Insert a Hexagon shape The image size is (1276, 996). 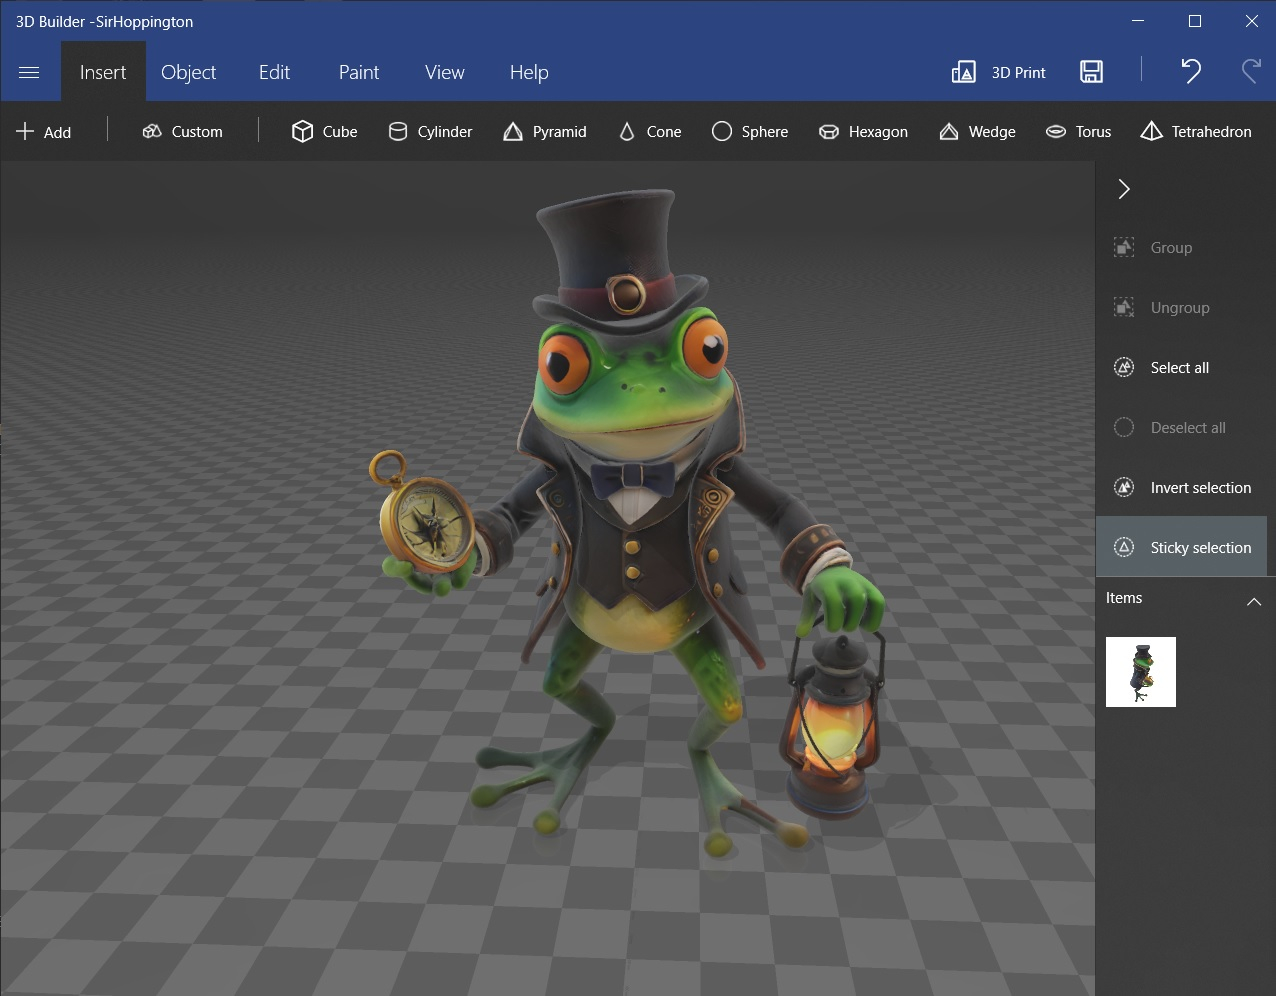[863, 132]
